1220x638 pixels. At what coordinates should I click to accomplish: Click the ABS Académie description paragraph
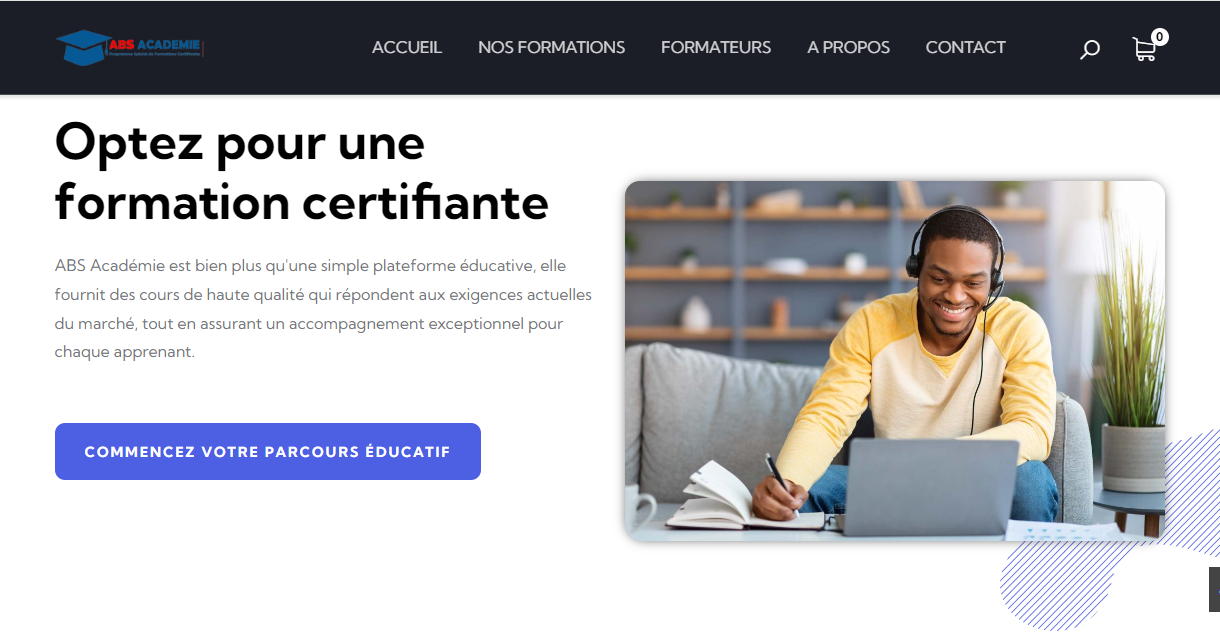323,309
